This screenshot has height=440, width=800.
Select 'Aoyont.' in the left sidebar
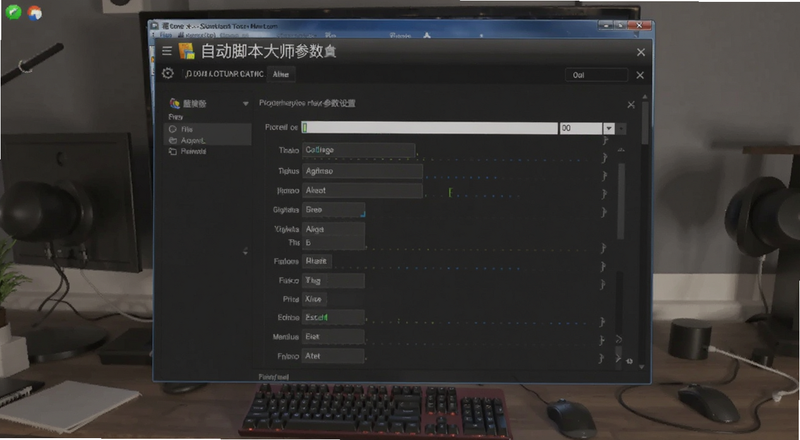tap(208, 140)
